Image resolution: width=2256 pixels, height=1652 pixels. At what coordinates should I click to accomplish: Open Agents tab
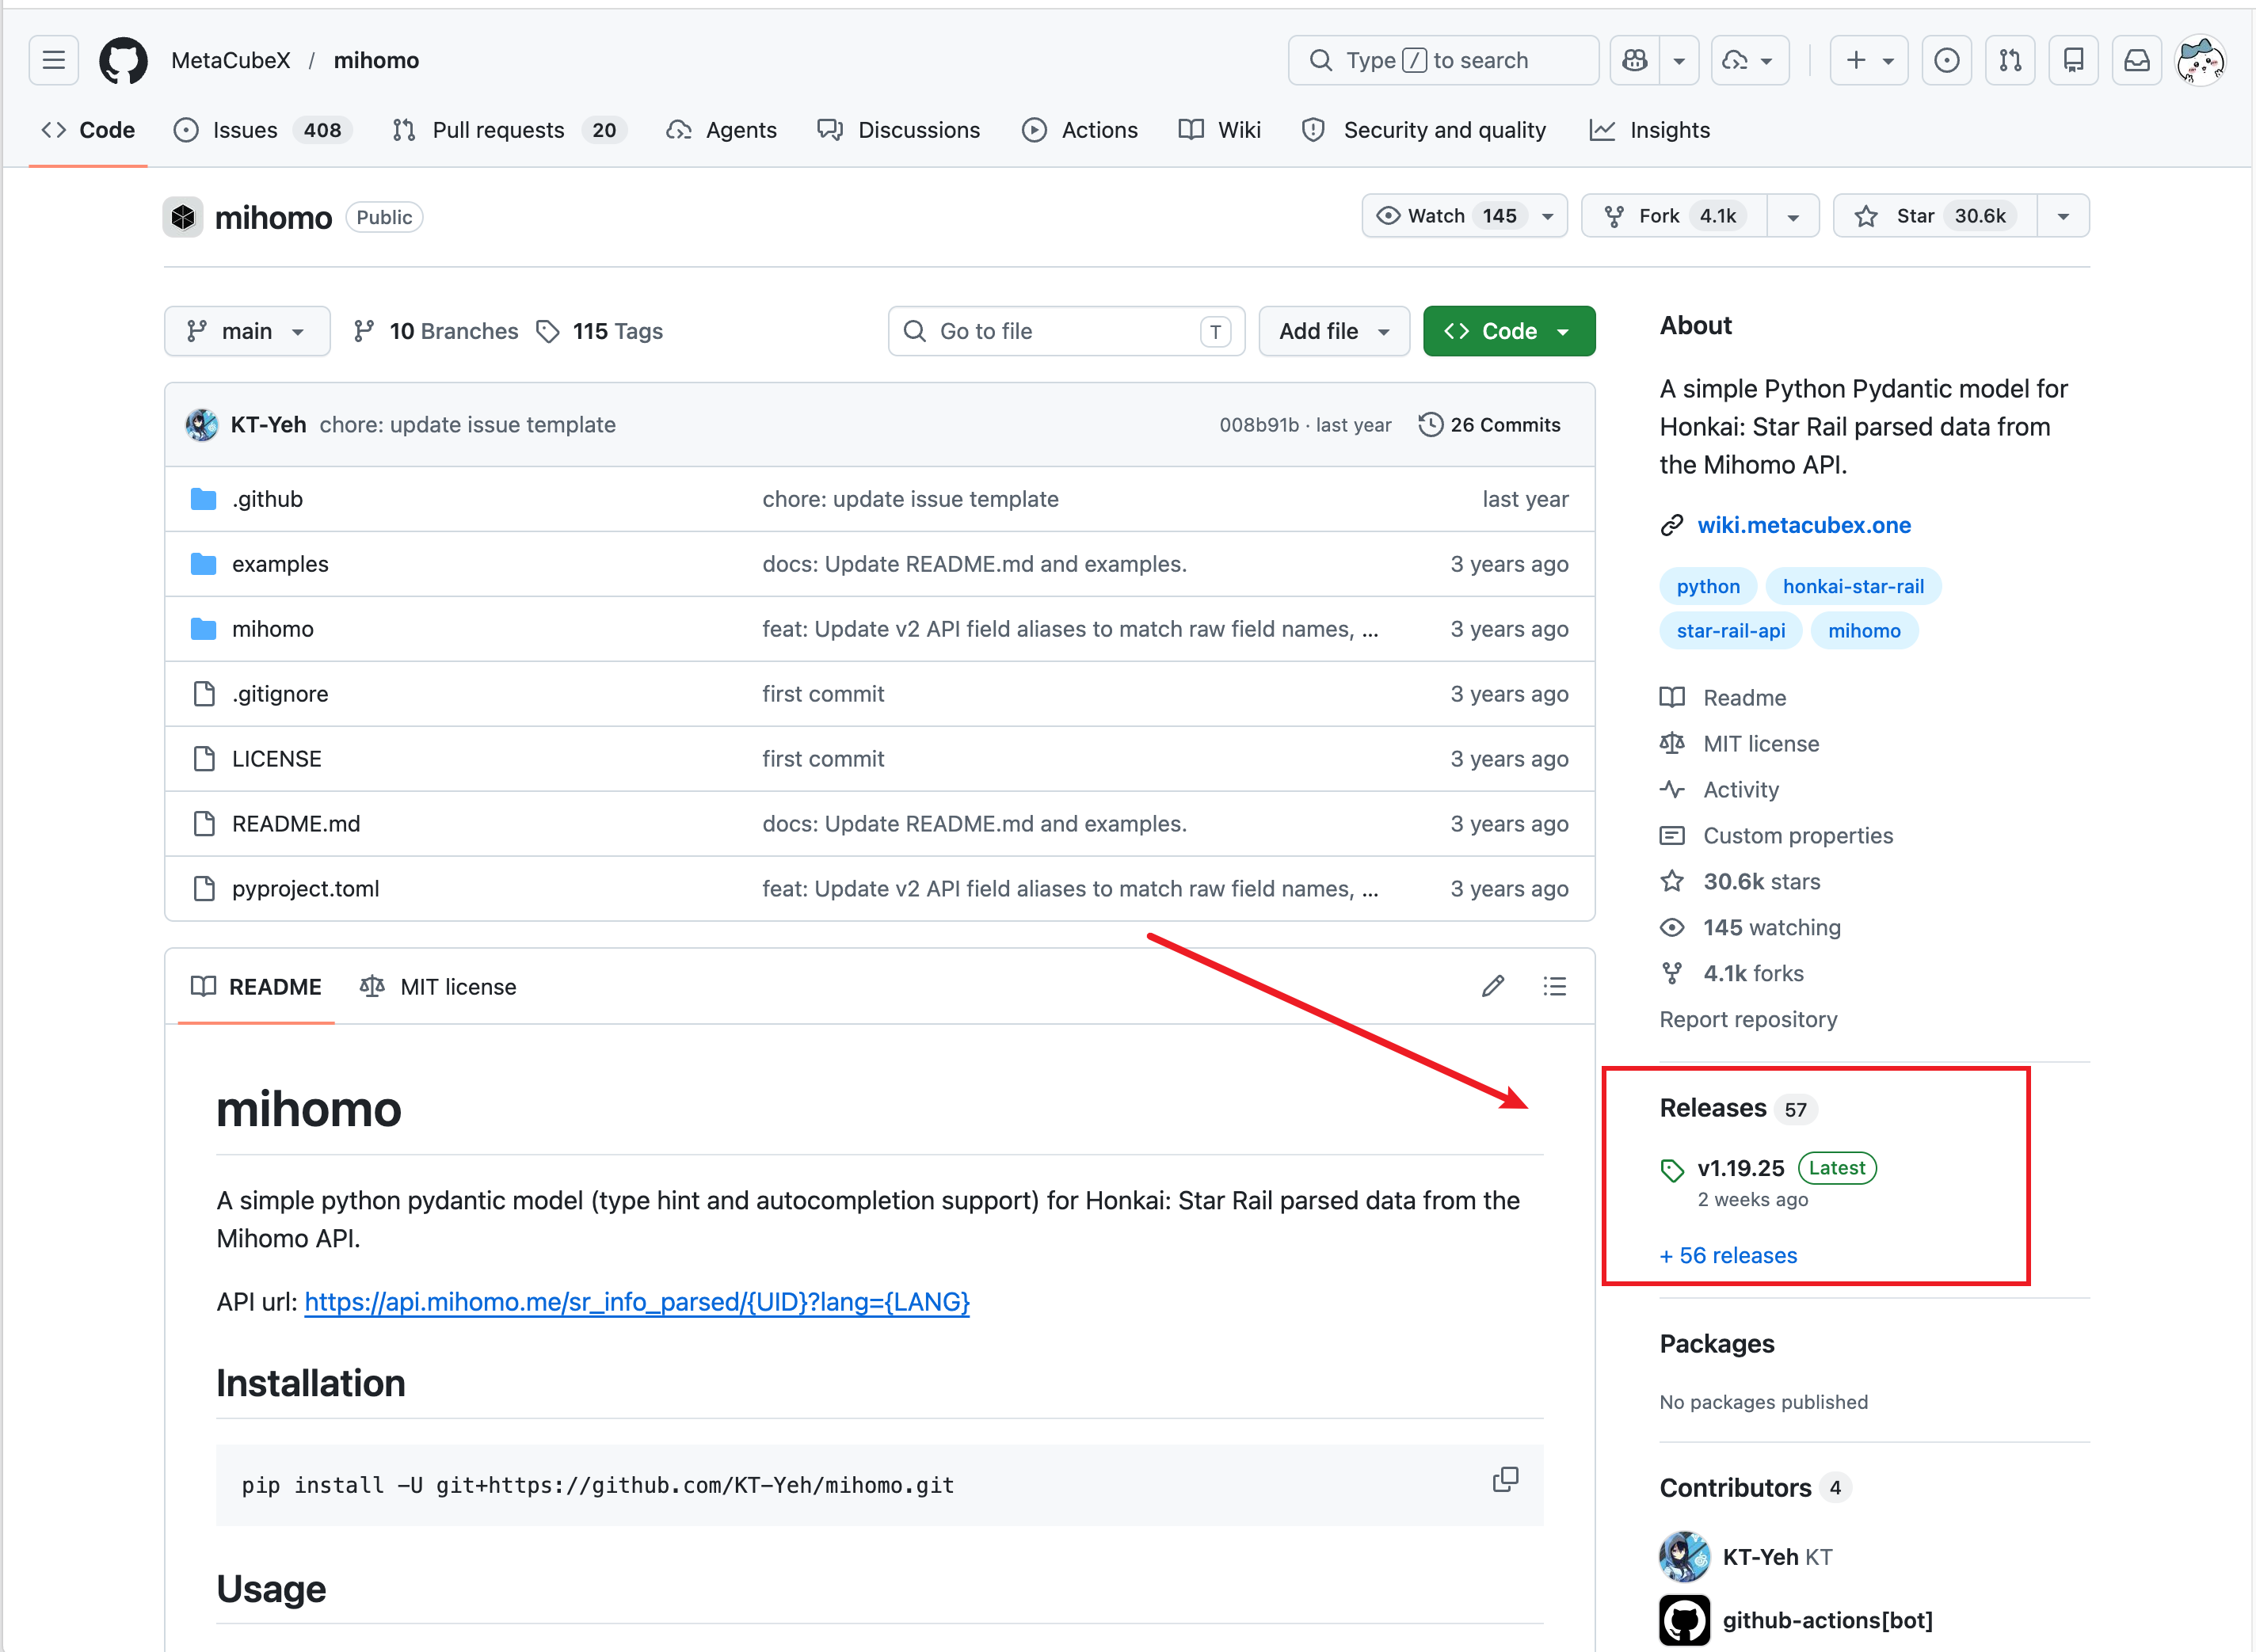pos(721,130)
